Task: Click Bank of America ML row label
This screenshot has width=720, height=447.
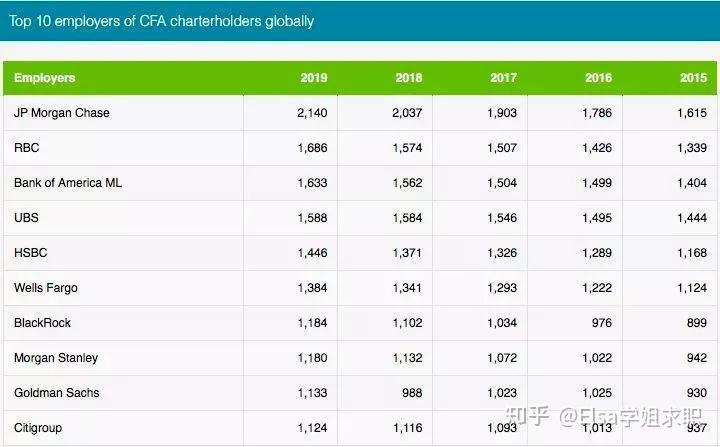Action: tap(68, 182)
